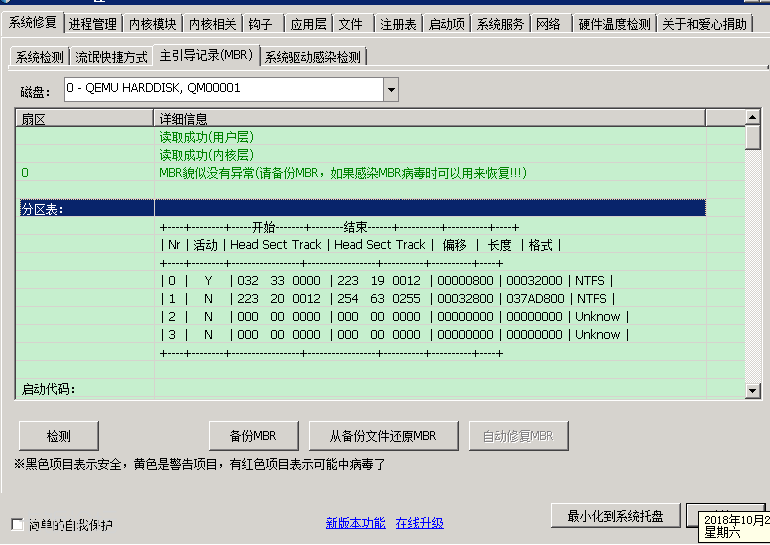Screen dimensions: 770x545
Task: Click the list scroll down arrow
Action: [752, 391]
